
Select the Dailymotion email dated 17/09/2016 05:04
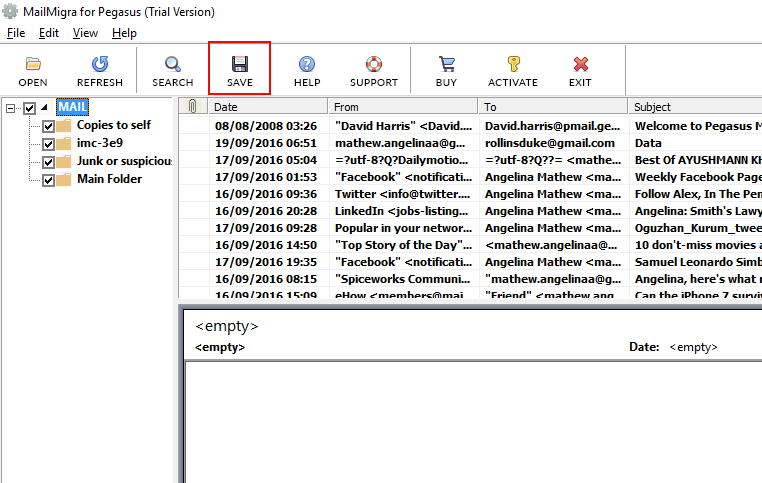(x=470, y=160)
